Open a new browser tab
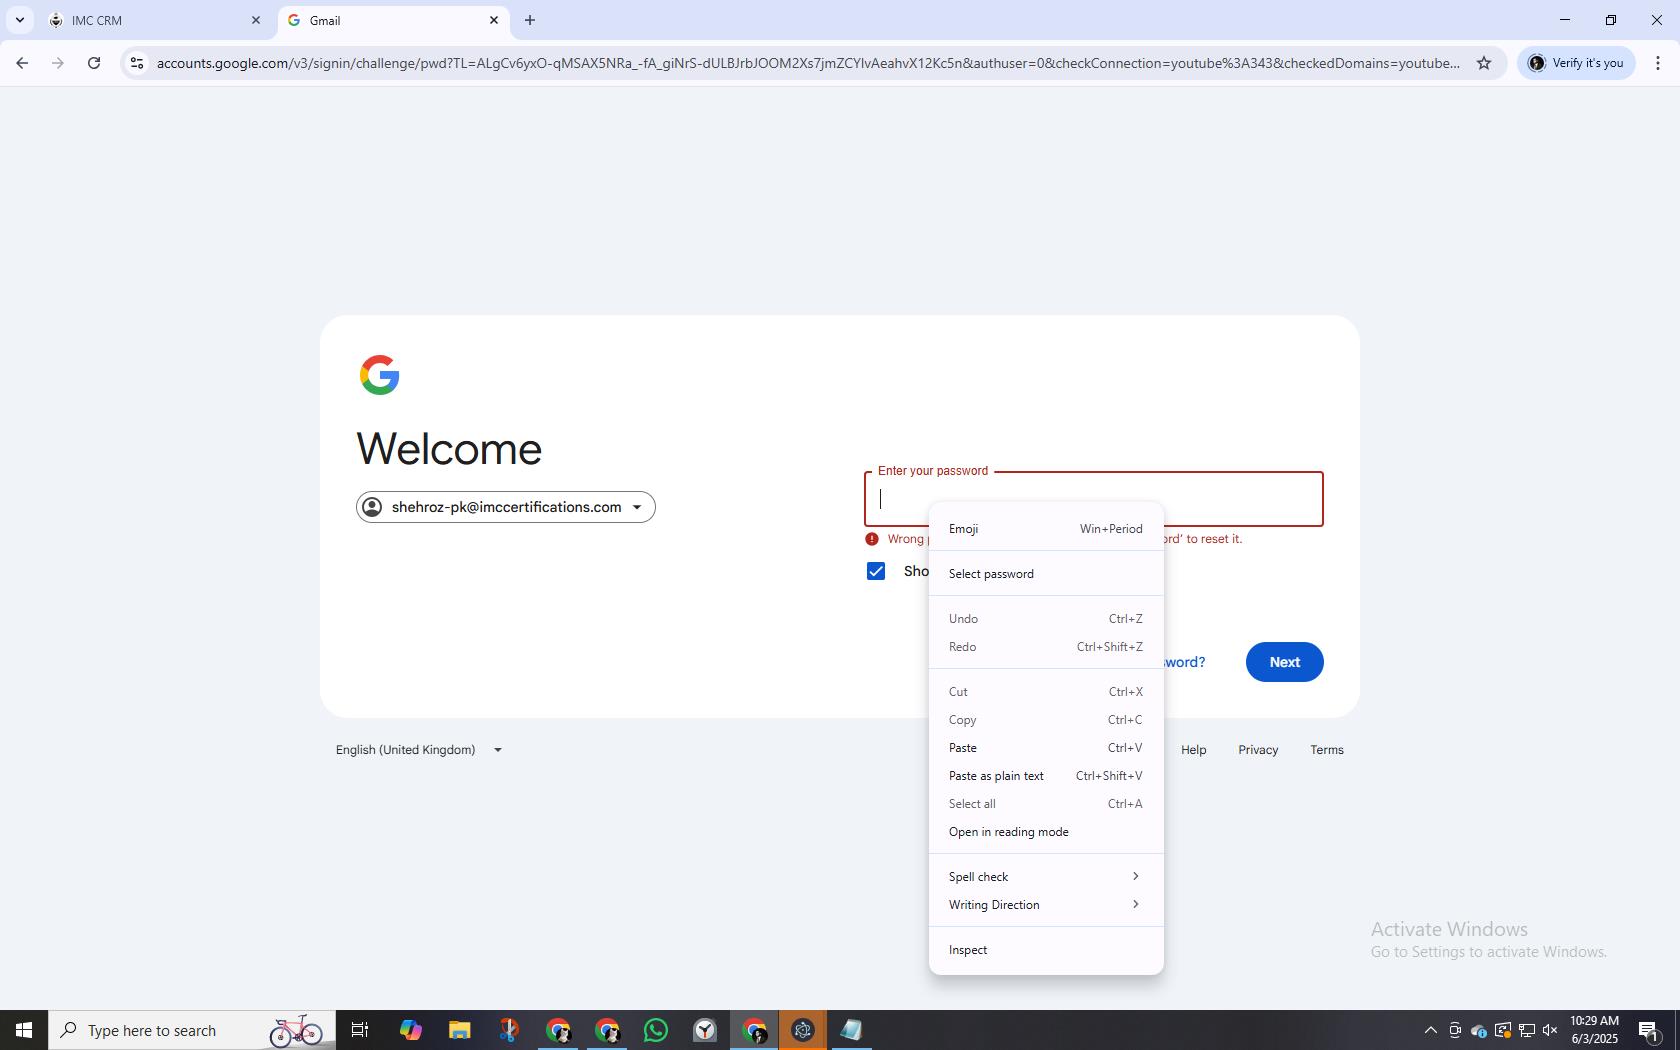Image resolution: width=1680 pixels, height=1050 pixels. (x=530, y=20)
